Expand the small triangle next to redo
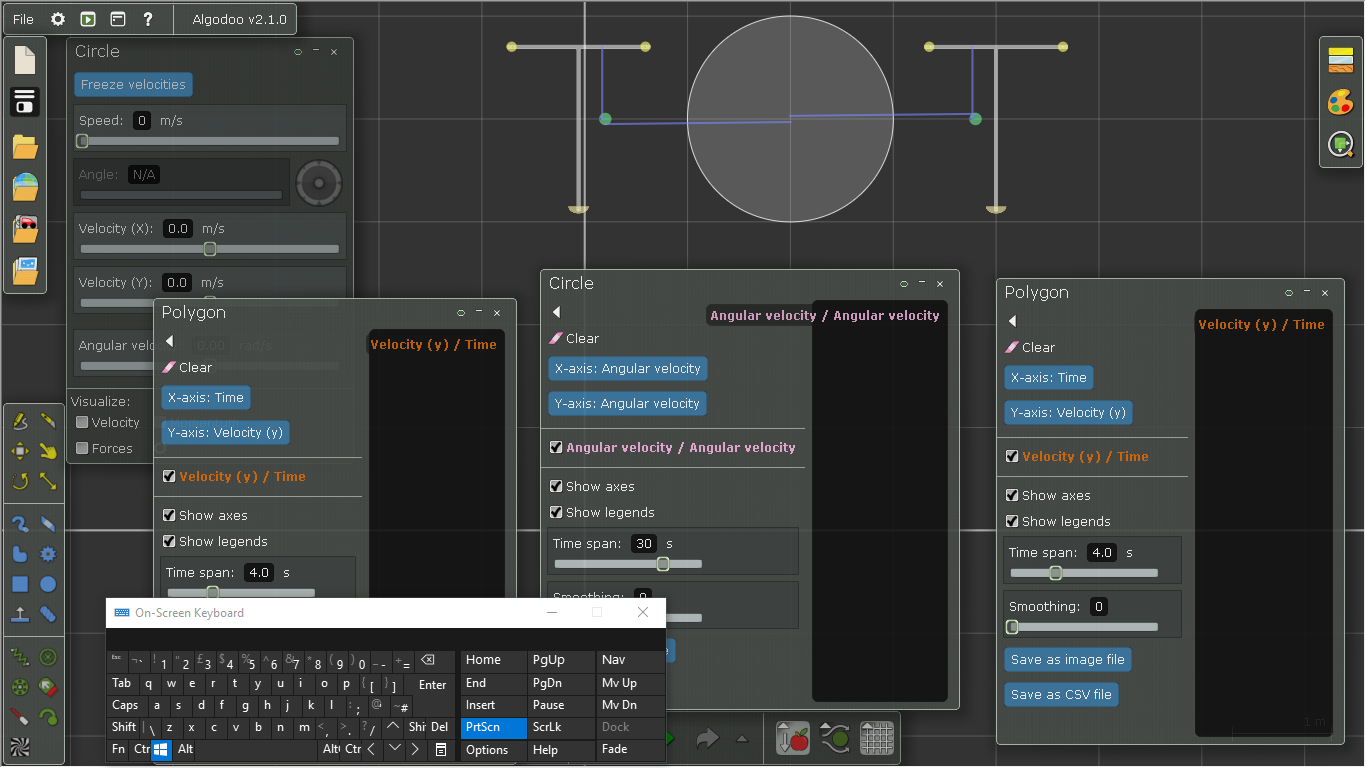Screen dimensions: 1366x768 pyautogui.click(x=742, y=739)
